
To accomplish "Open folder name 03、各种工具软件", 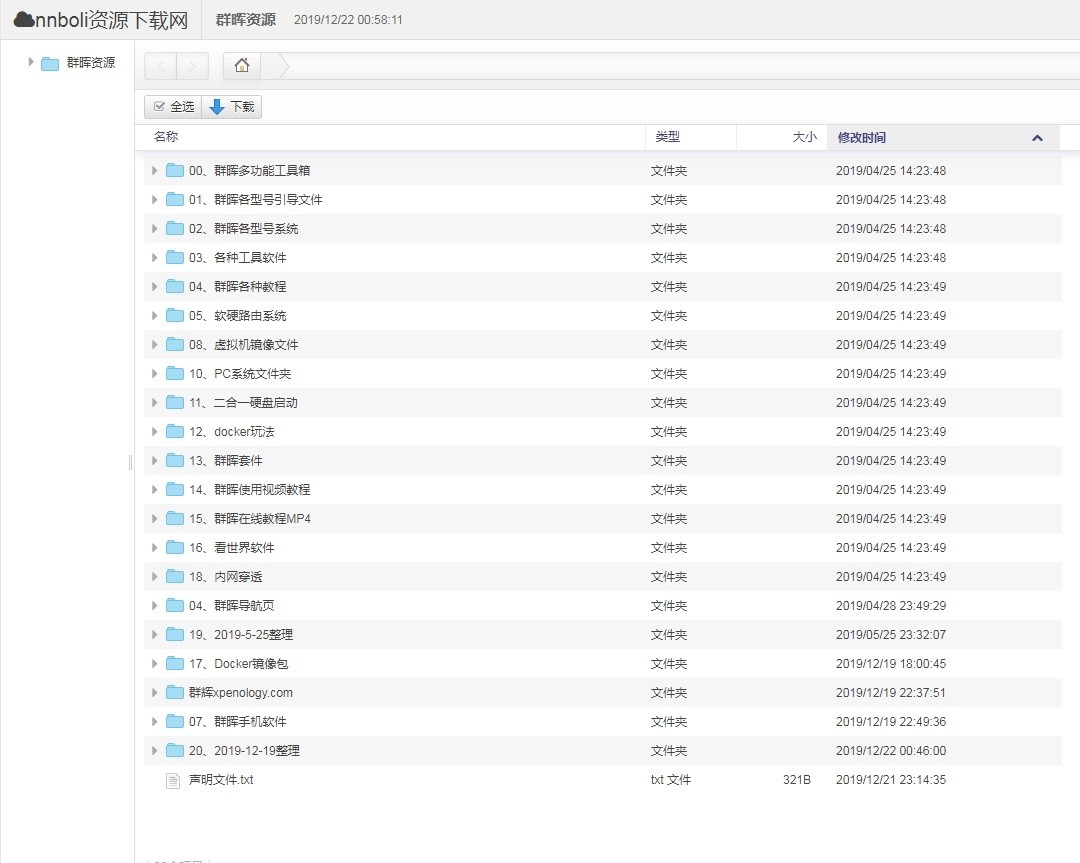I will tap(238, 258).
